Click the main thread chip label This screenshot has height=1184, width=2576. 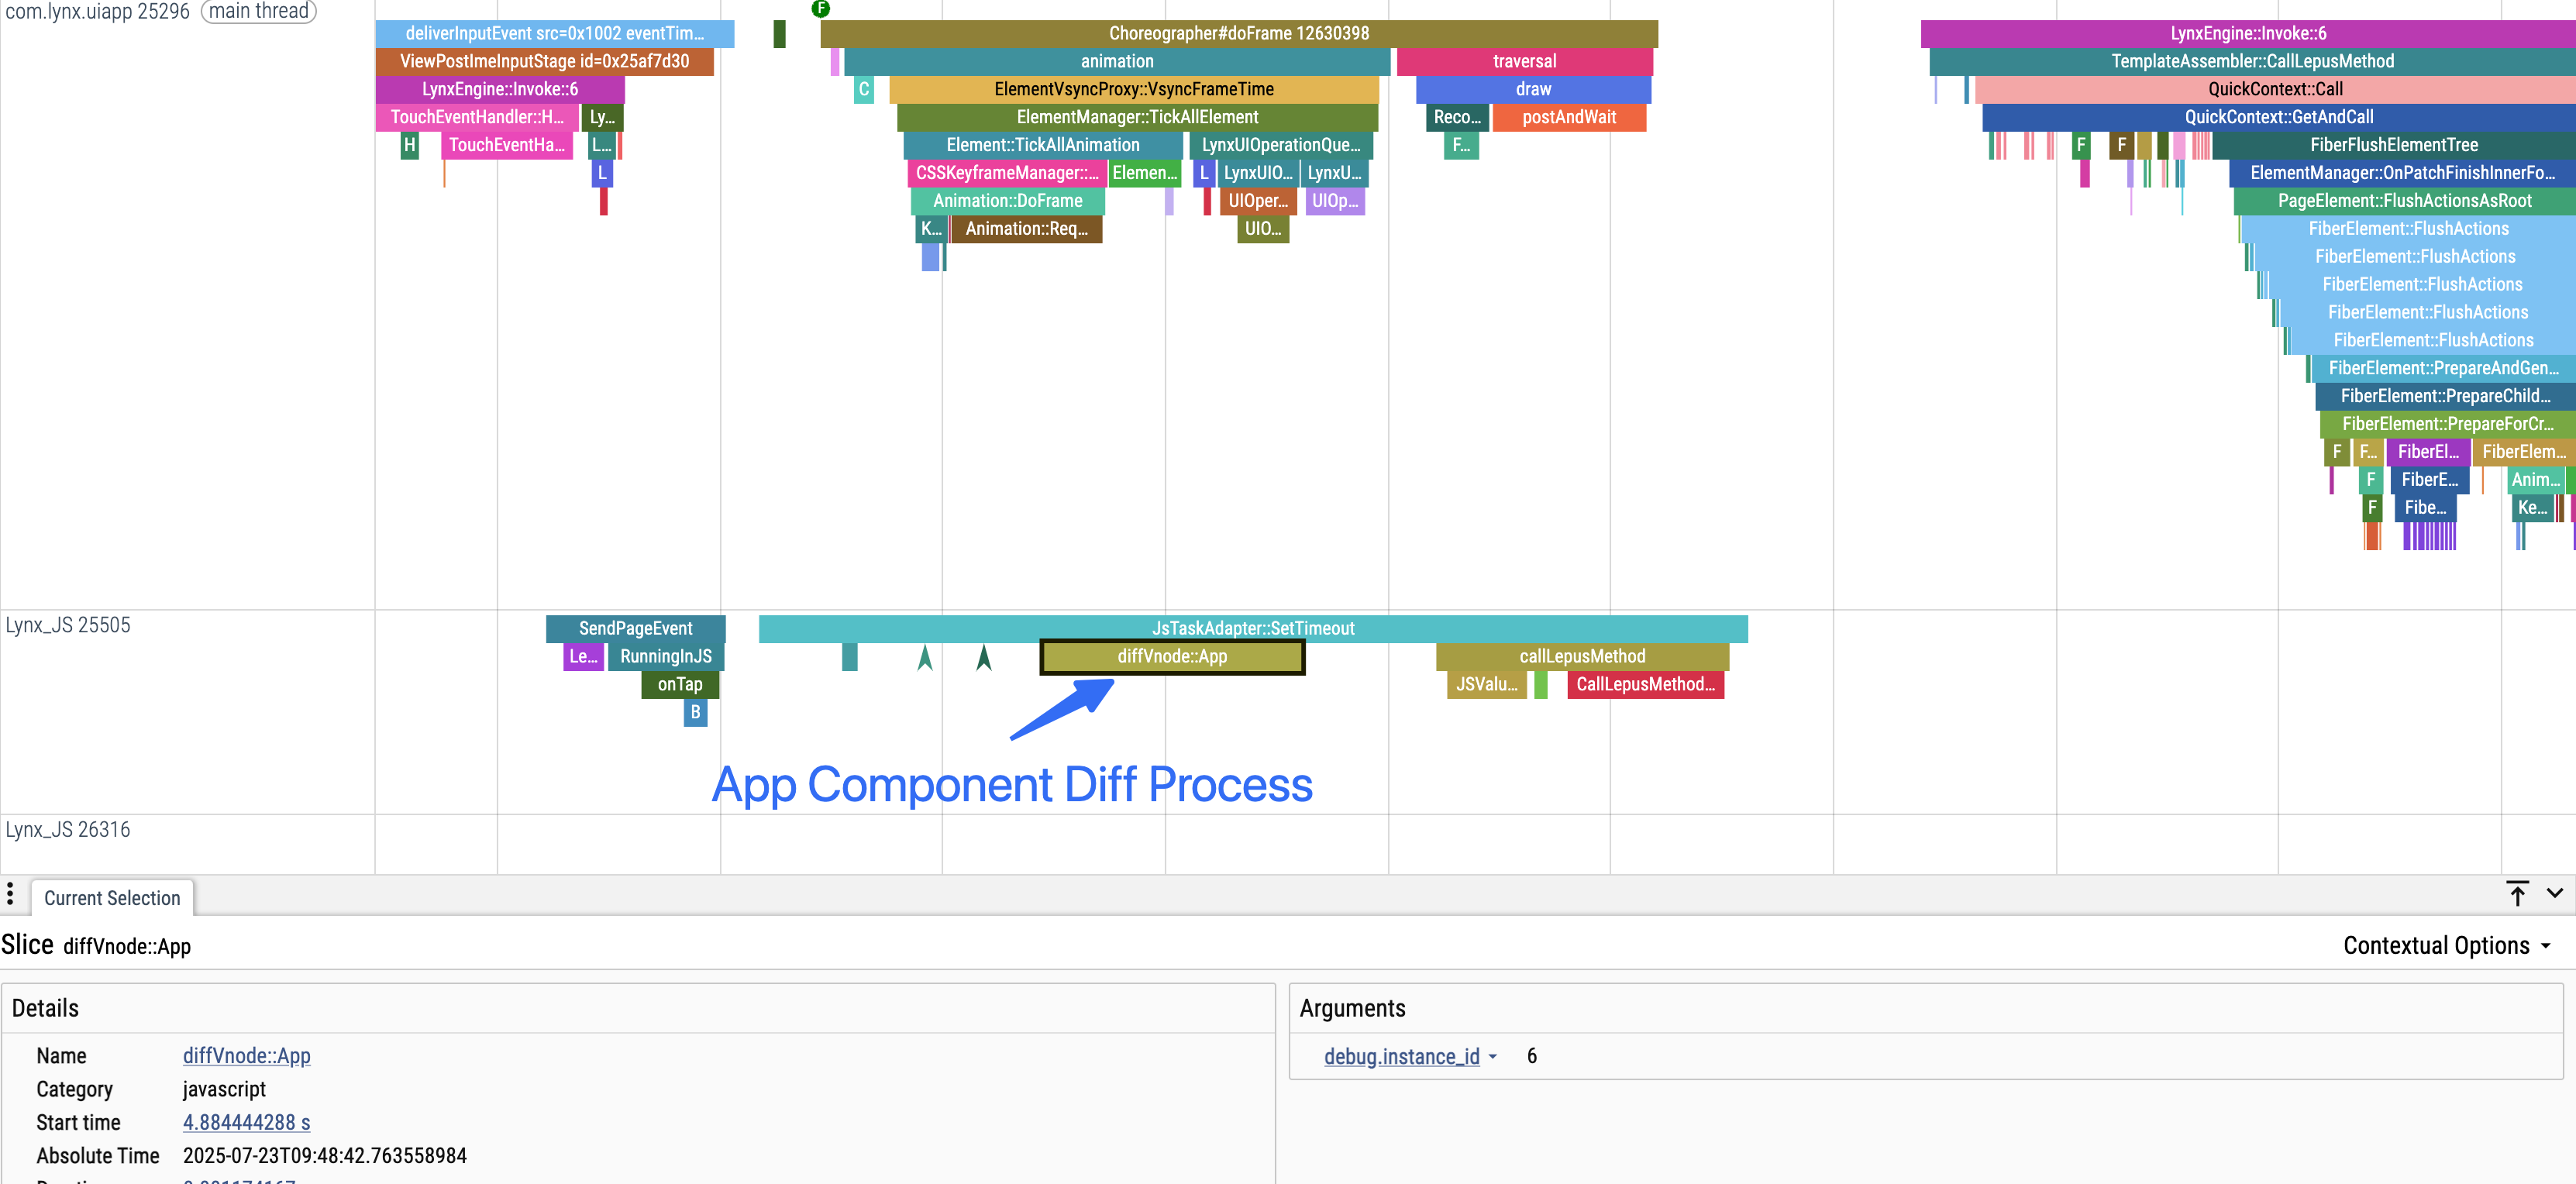pos(259,11)
